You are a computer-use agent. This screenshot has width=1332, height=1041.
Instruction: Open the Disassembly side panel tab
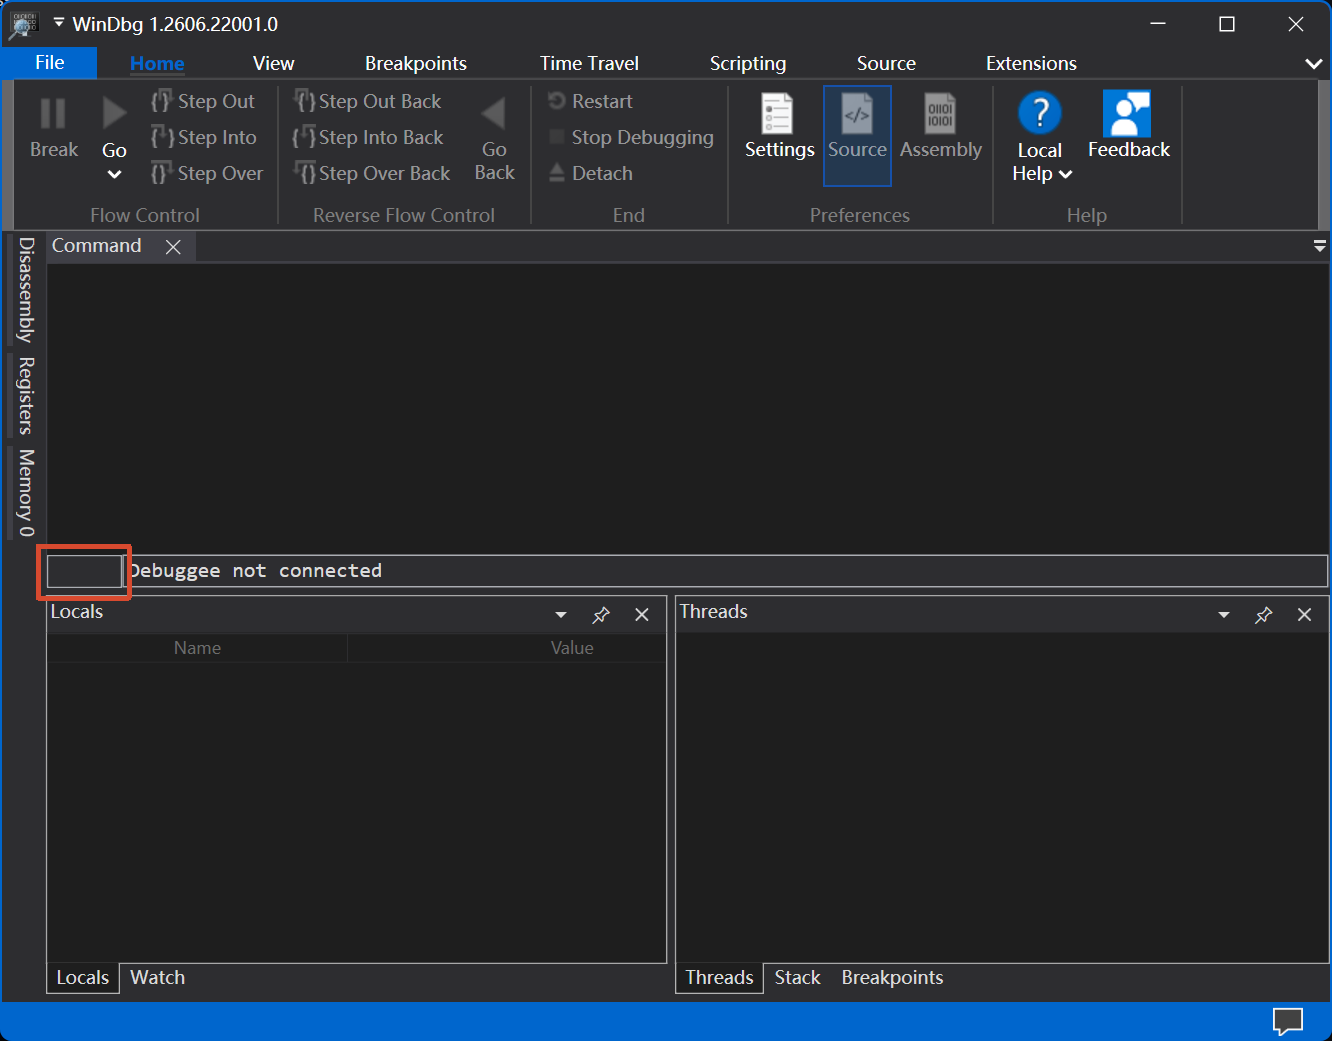27,290
